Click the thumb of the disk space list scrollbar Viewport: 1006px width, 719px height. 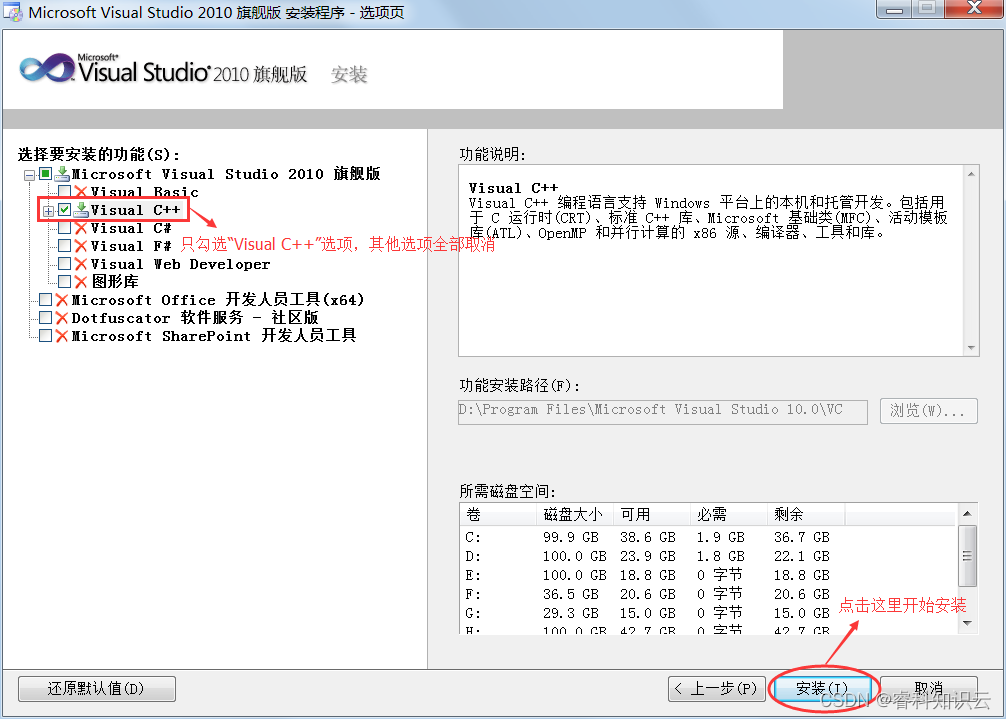968,555
